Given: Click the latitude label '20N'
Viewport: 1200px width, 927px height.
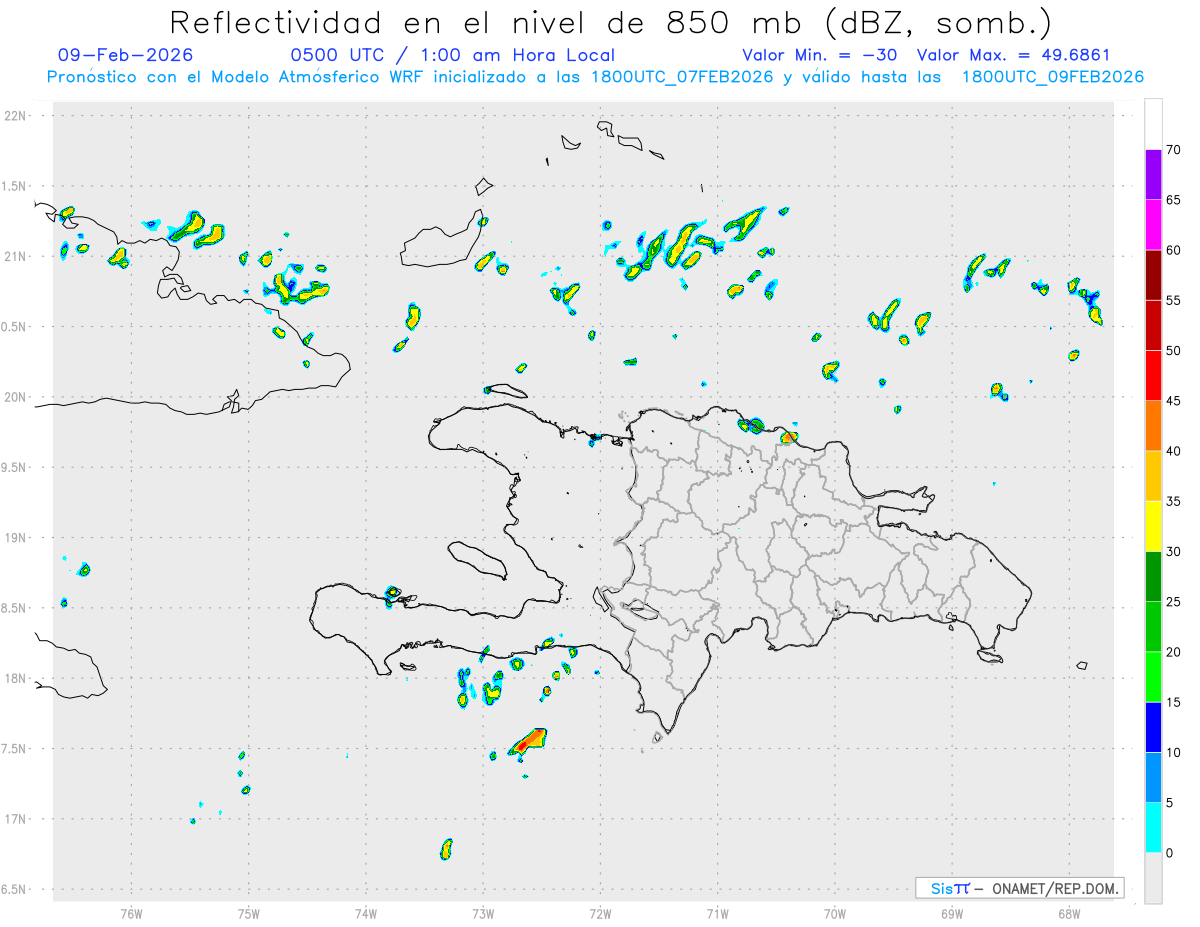Looking at the screenshot, I should click(x=15, y=397).
